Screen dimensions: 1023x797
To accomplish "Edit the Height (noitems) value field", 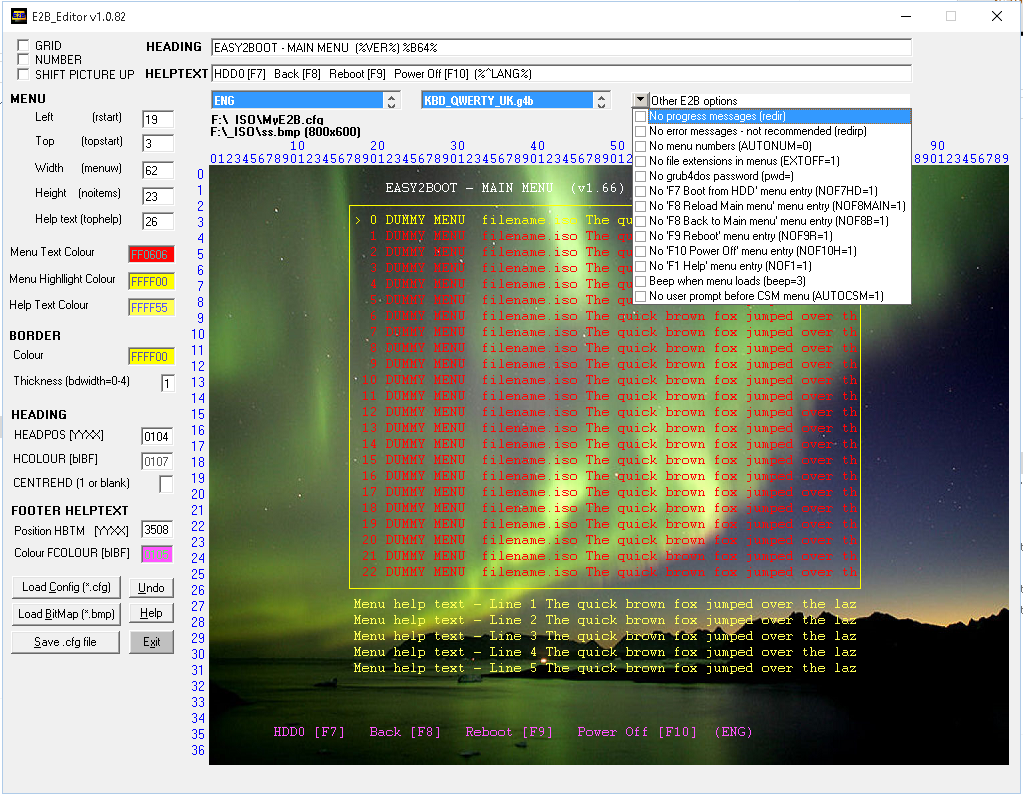I will [158, 196].
